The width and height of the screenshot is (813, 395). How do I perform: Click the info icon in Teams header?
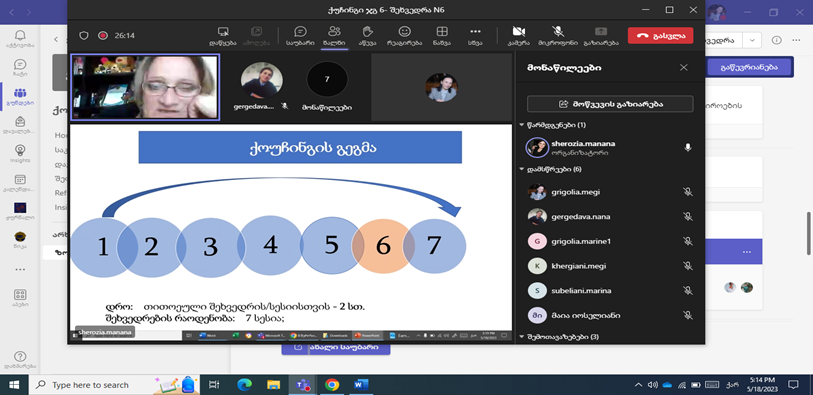click(x=776, y=40)
